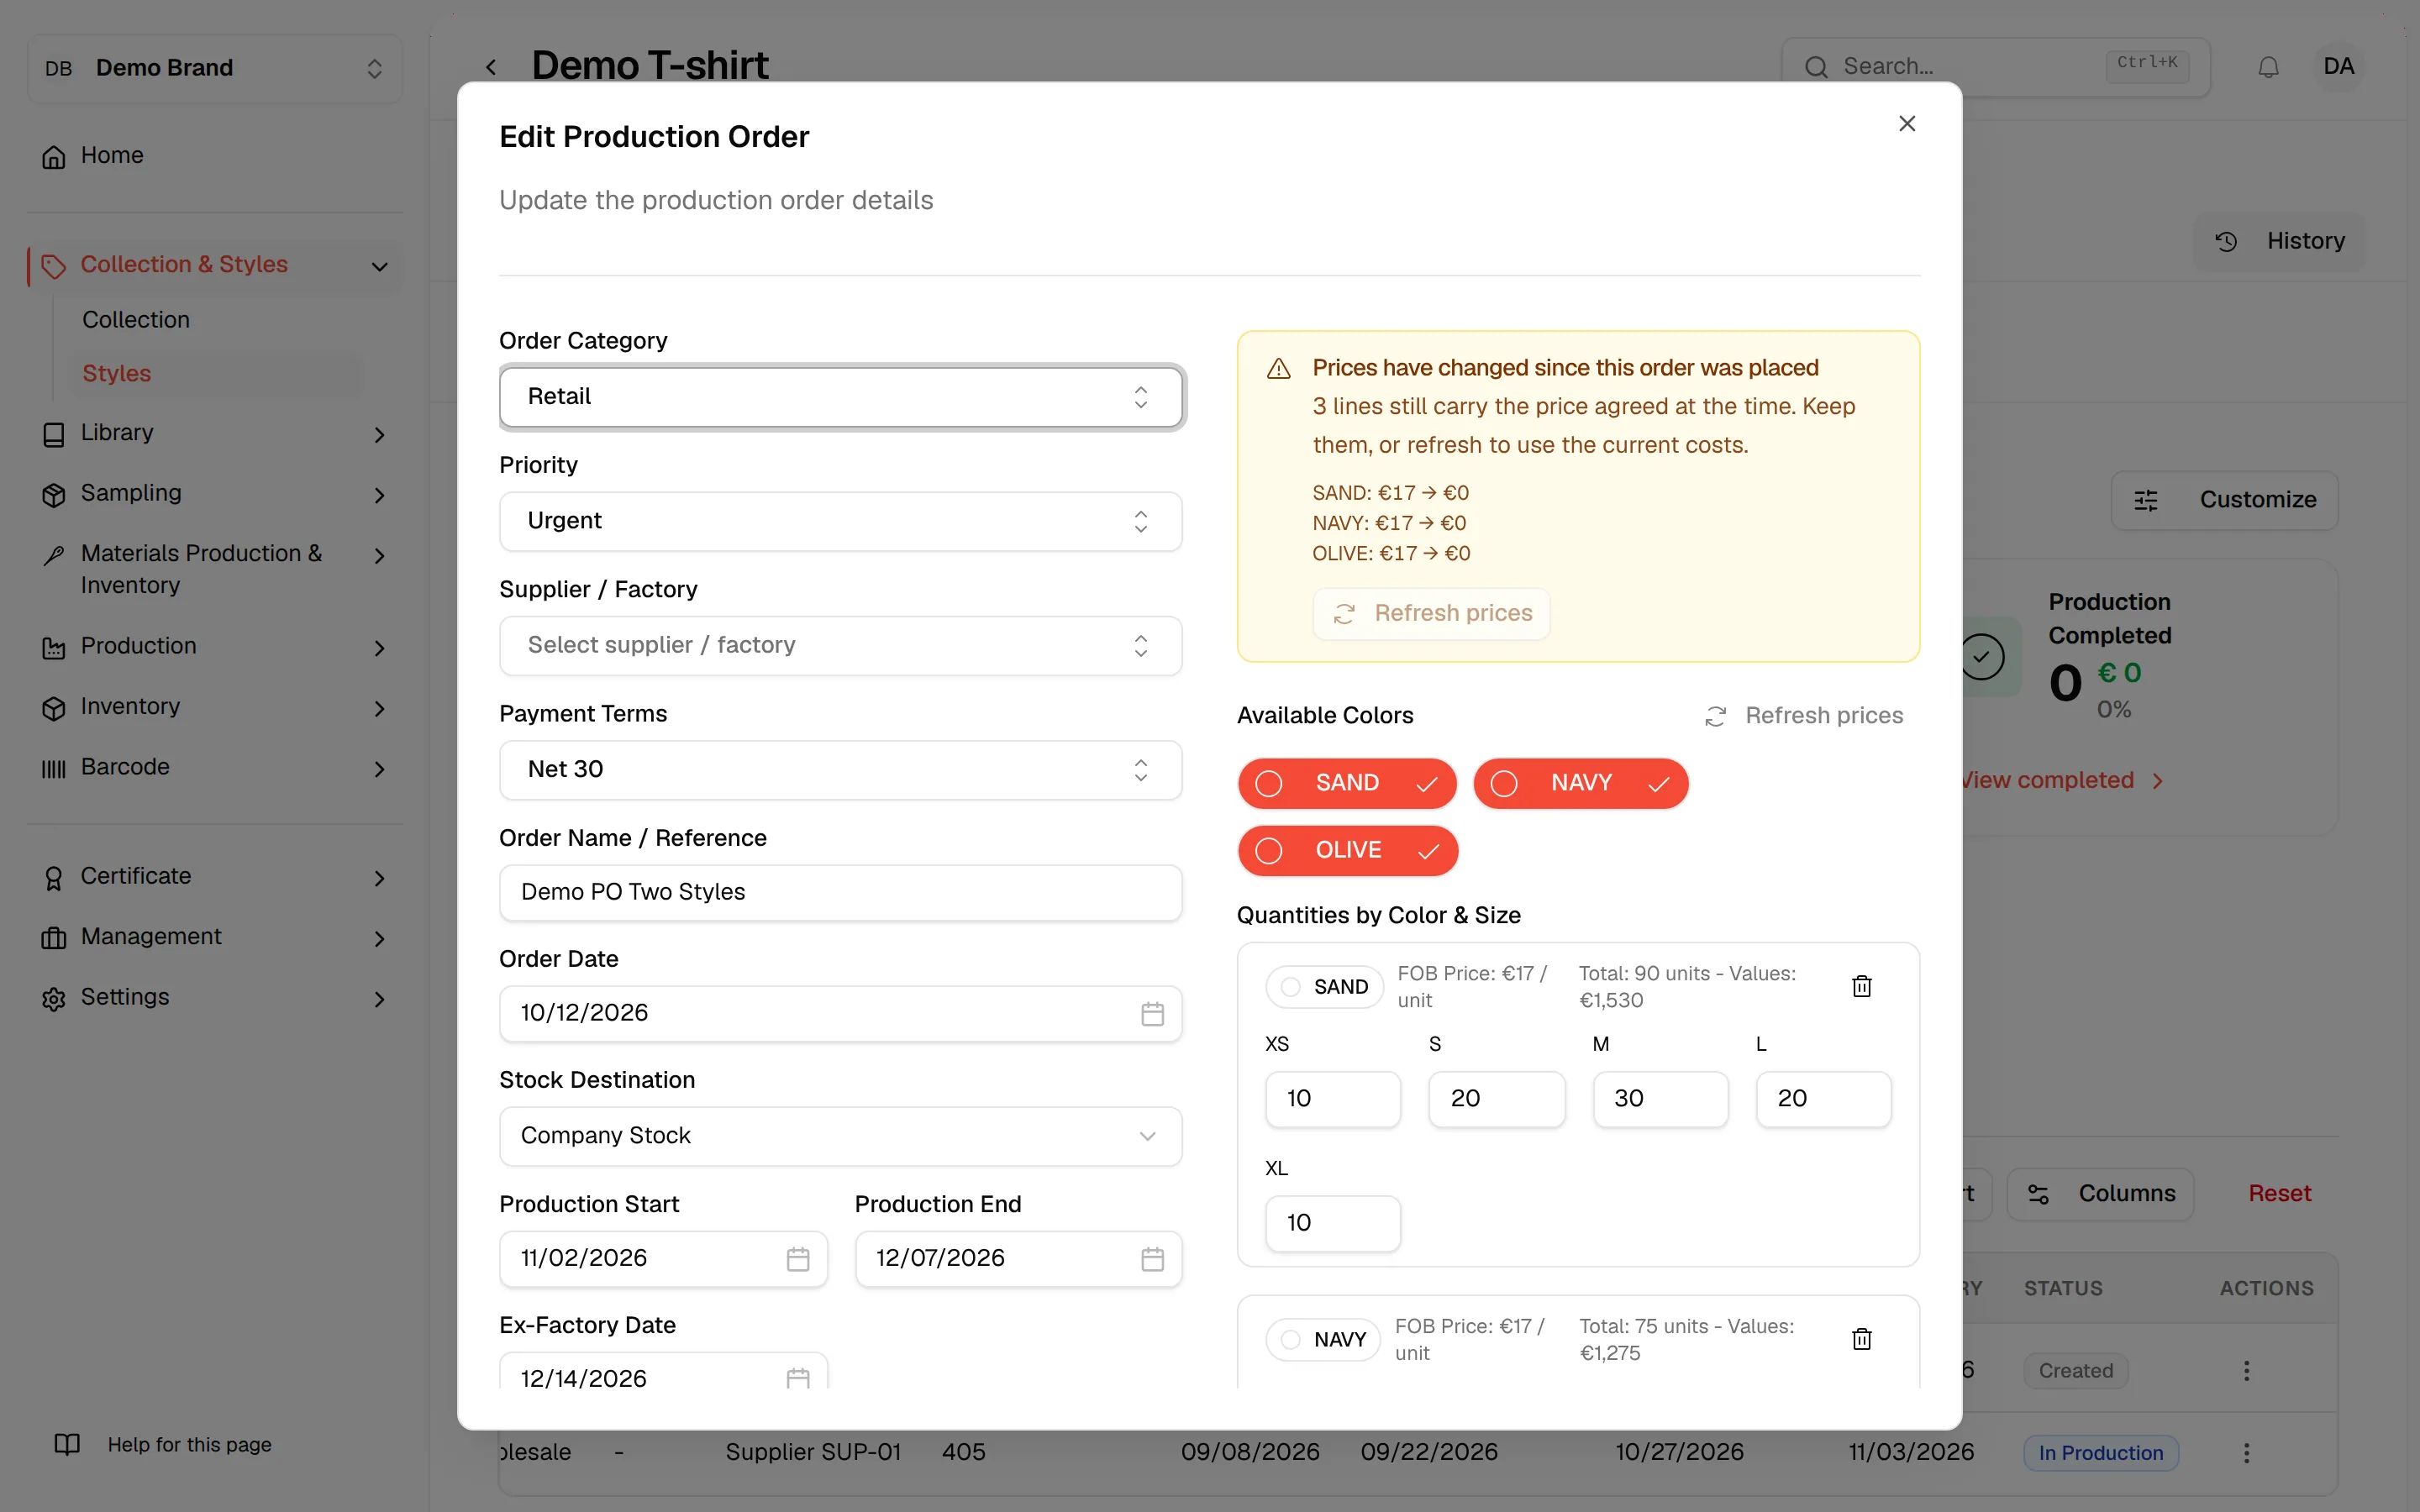Open the Management sidebar menu
Screen dimensions: 2420x1512
[x=215, y=937]
